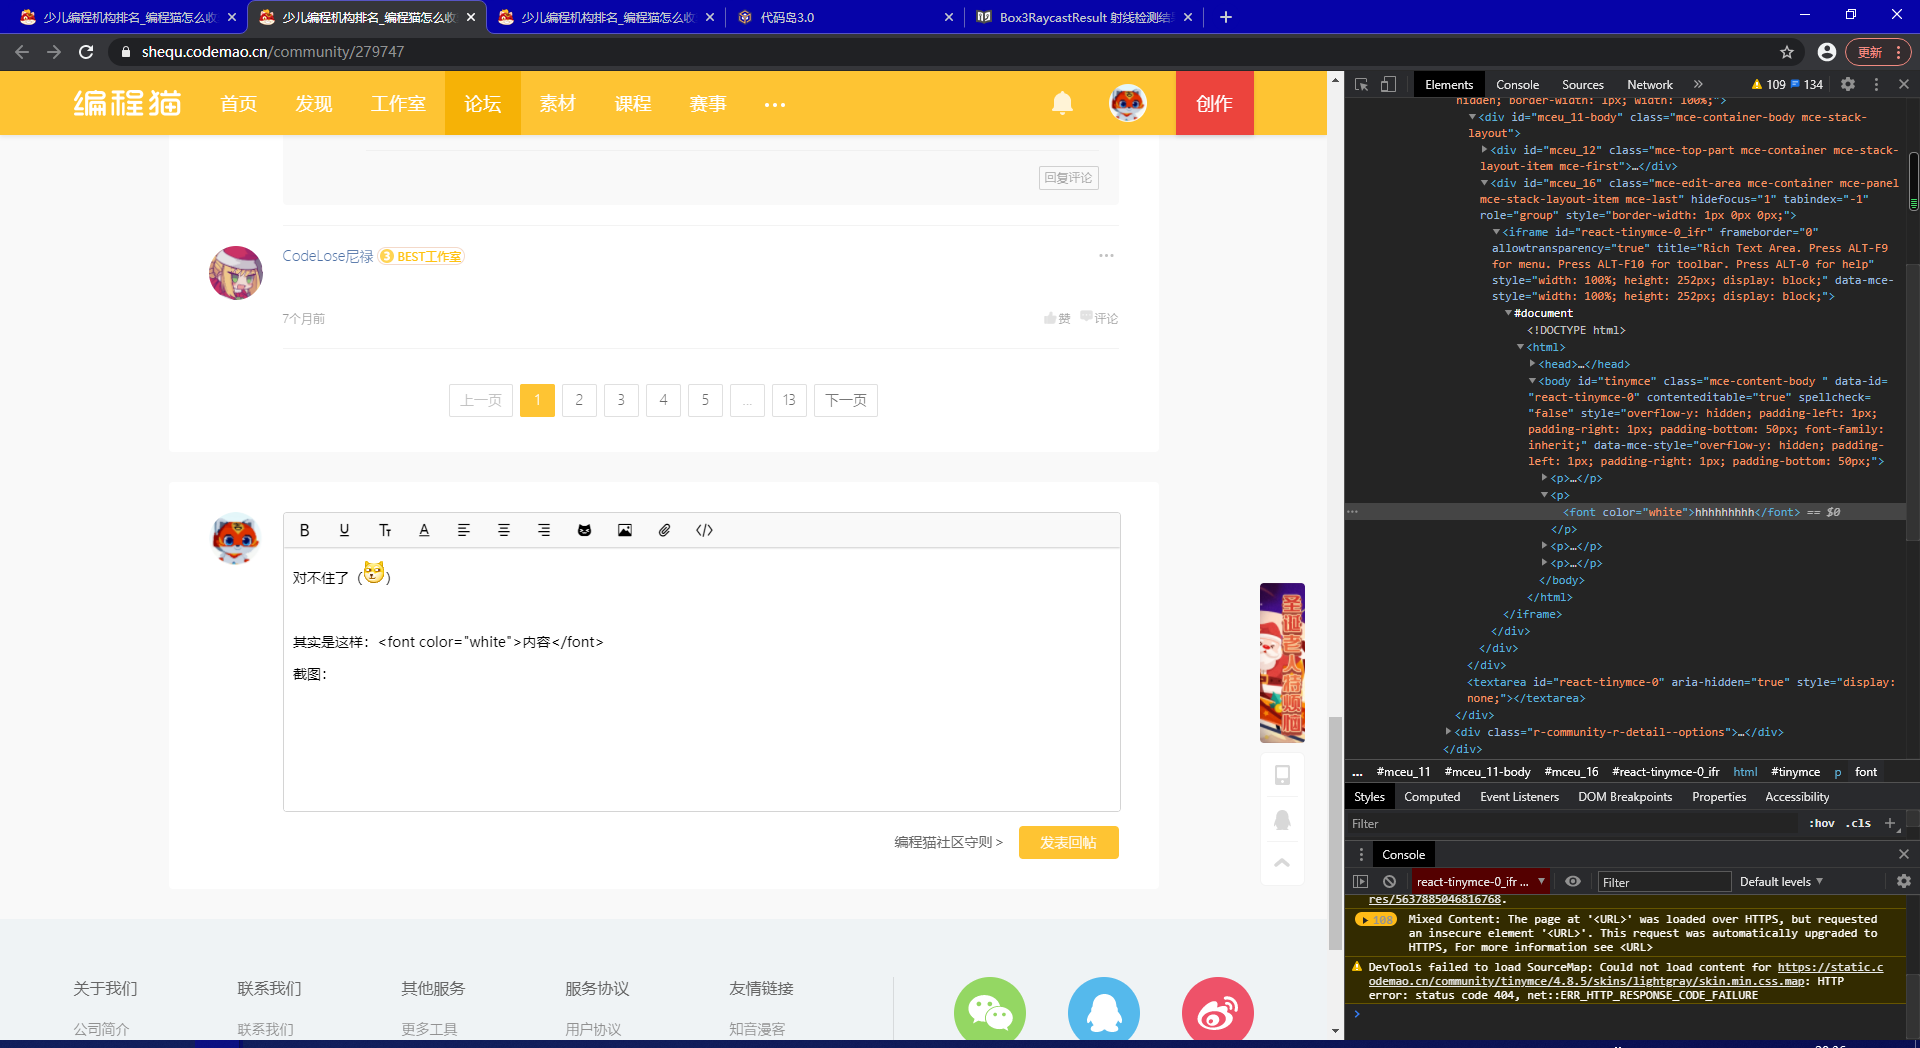Focus the Styles Filter input

(1573, 823)
